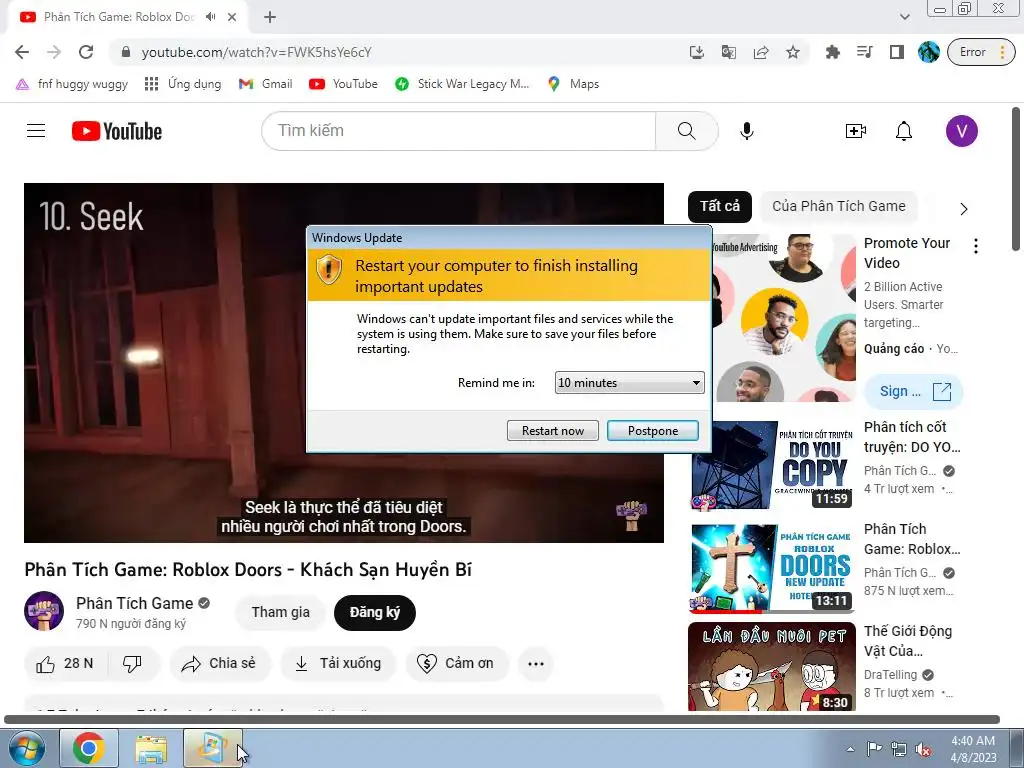
Task: Go back with the browser back arrow
Action: (x=22, y=52)
